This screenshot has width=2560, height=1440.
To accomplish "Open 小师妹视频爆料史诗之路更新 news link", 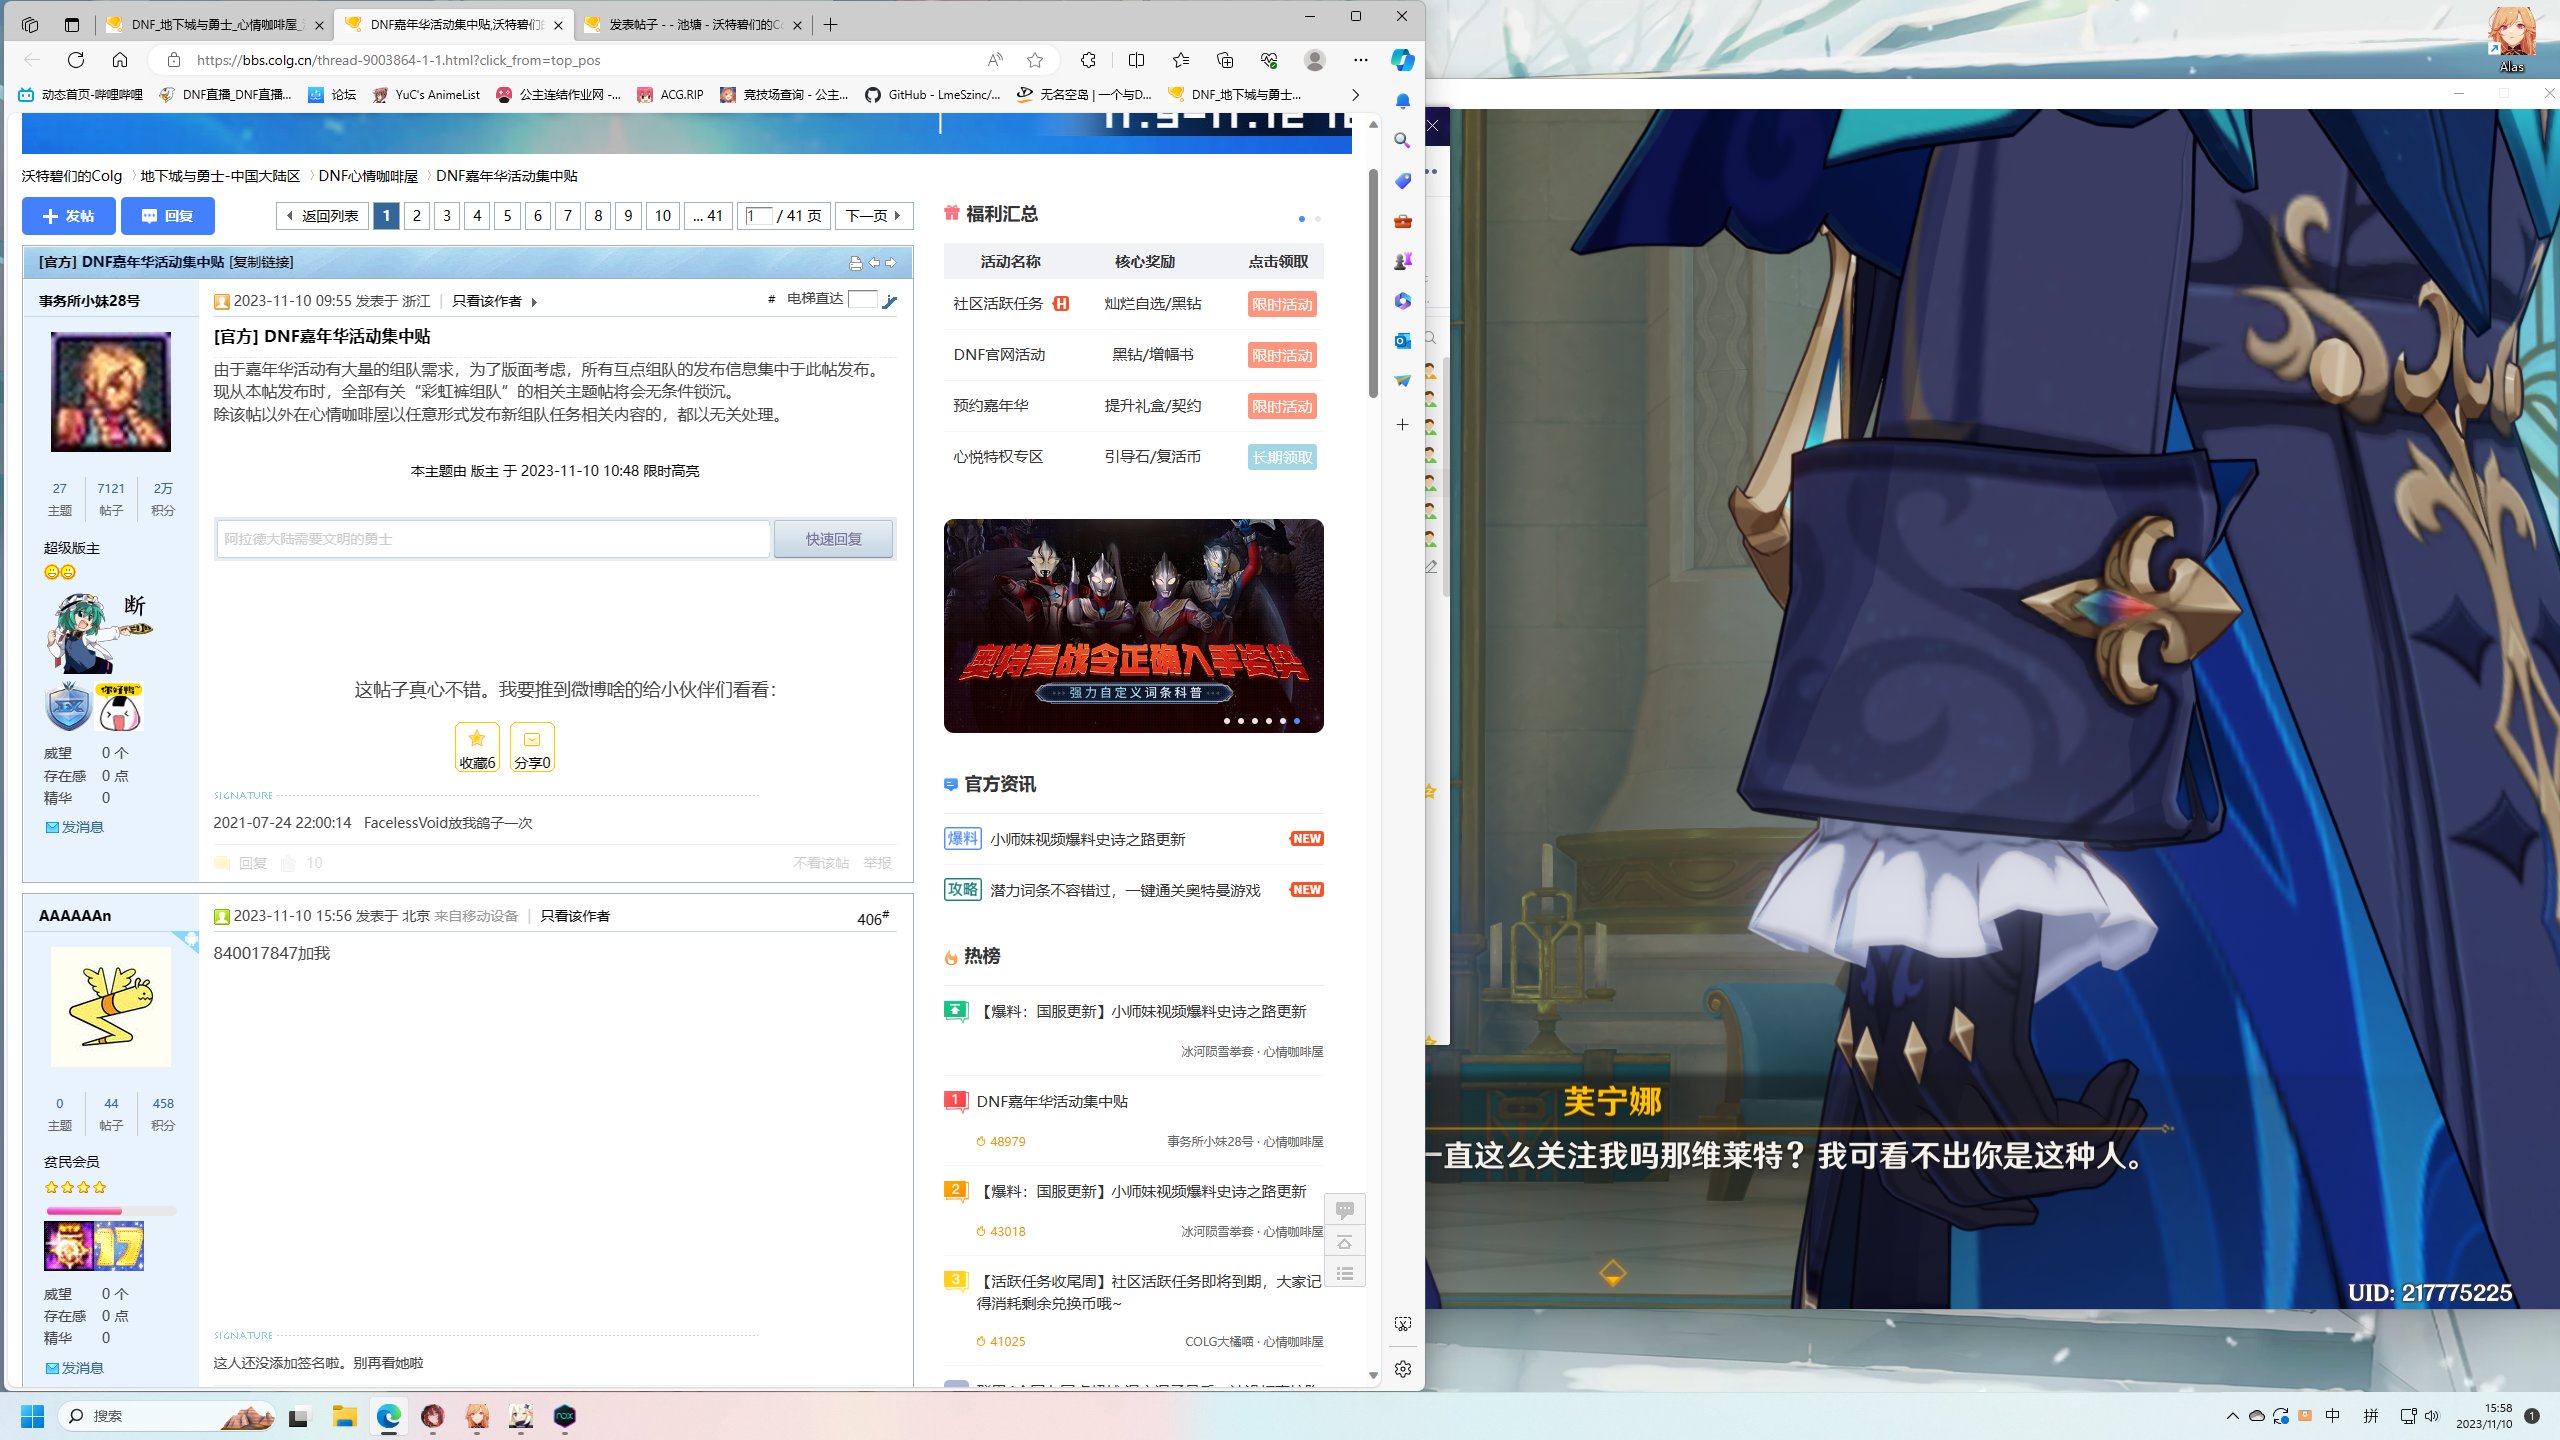I will (x=1087, y=840).
